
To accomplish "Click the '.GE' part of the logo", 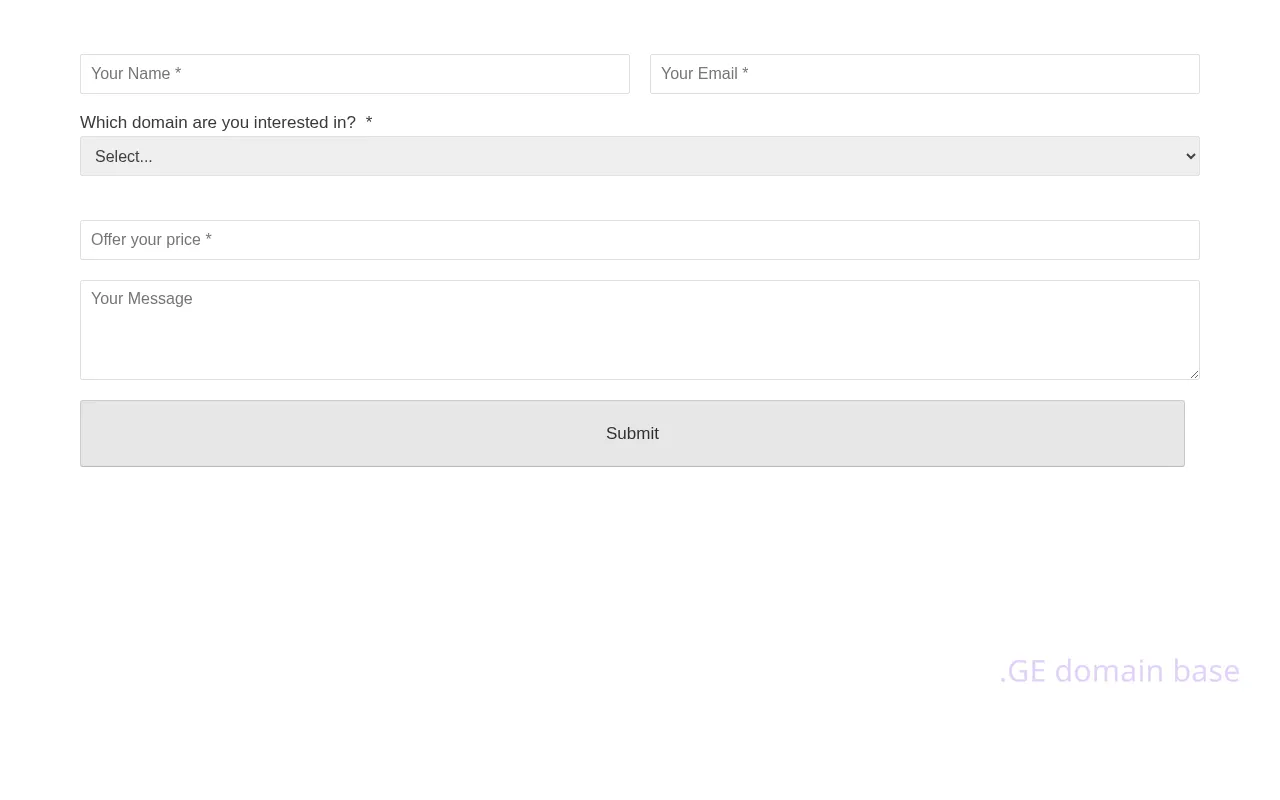I will pos(1022,671).
